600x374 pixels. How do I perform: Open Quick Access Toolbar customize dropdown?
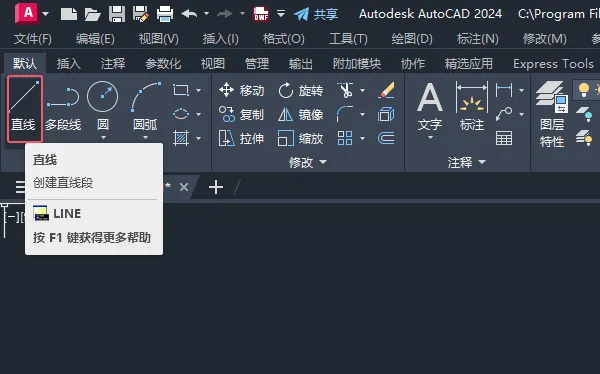(281, 14)
